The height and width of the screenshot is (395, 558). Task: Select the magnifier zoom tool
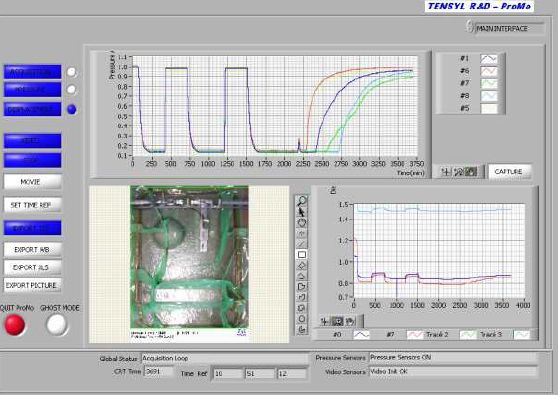tap(302, 201)
